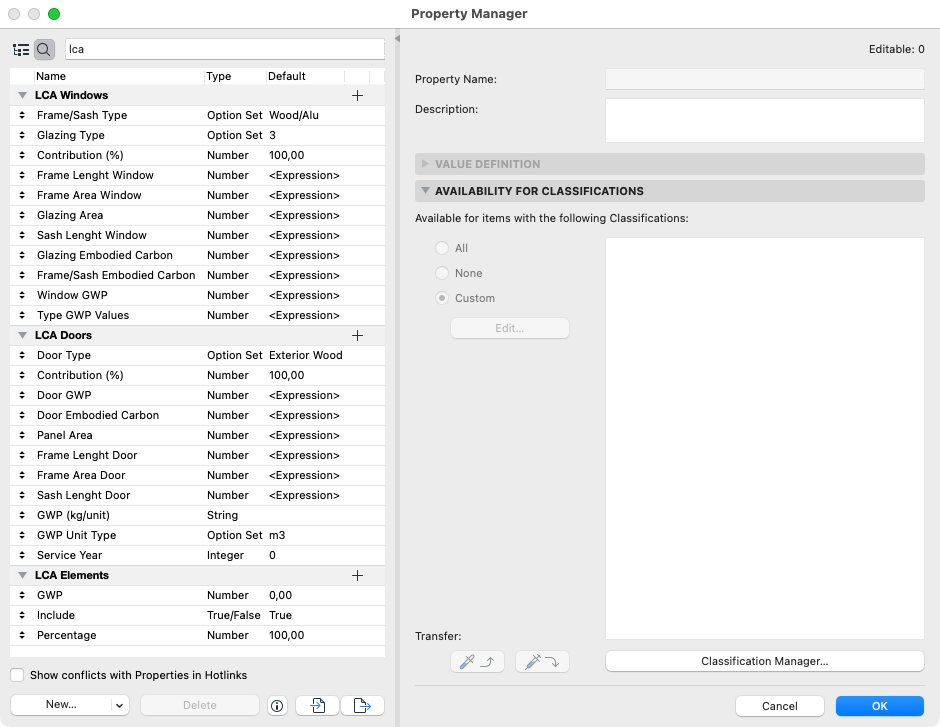Click the Description text area

click(x=764, y=120)
